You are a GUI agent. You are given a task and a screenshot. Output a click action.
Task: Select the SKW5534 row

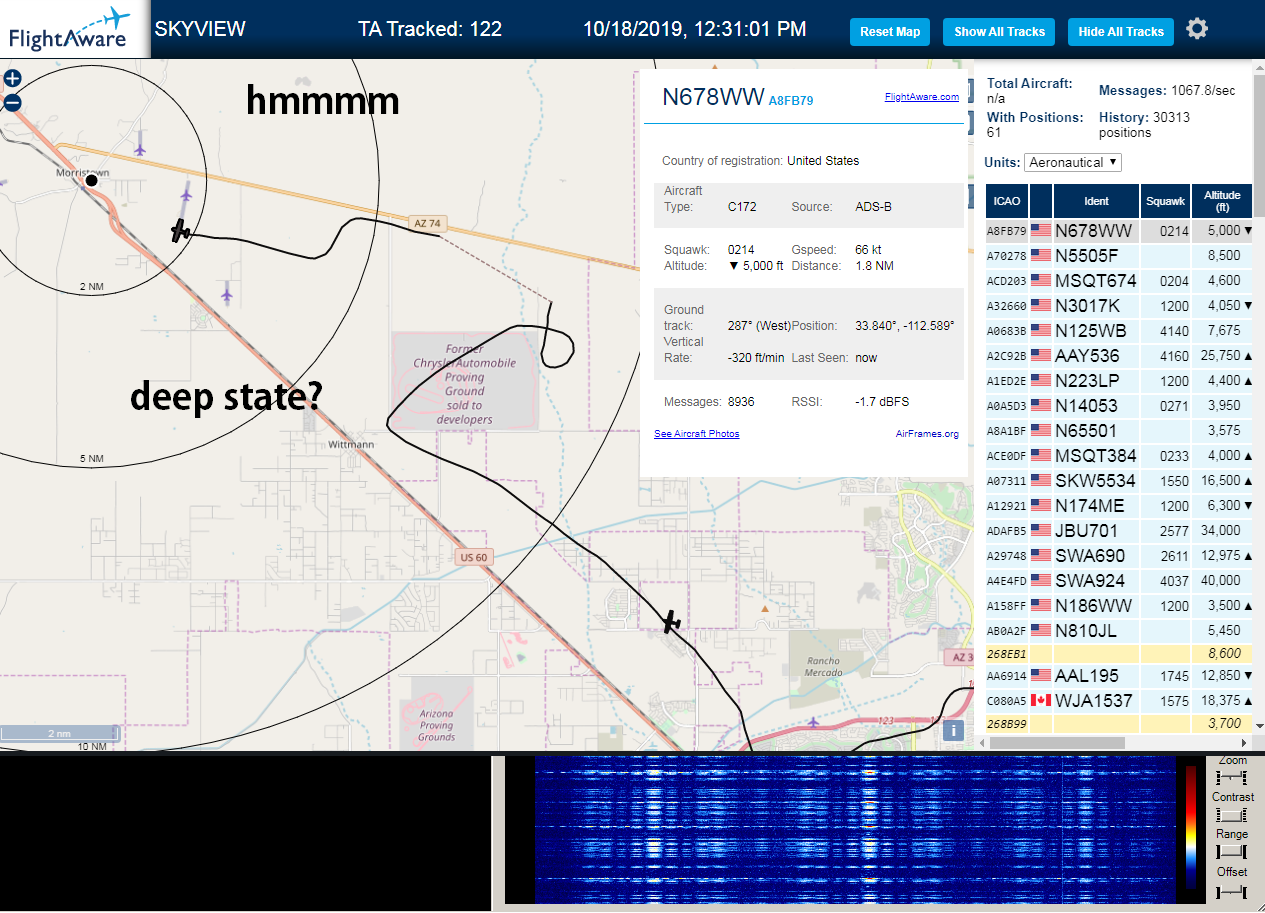pyautogui.click(x=1119, y=480)
